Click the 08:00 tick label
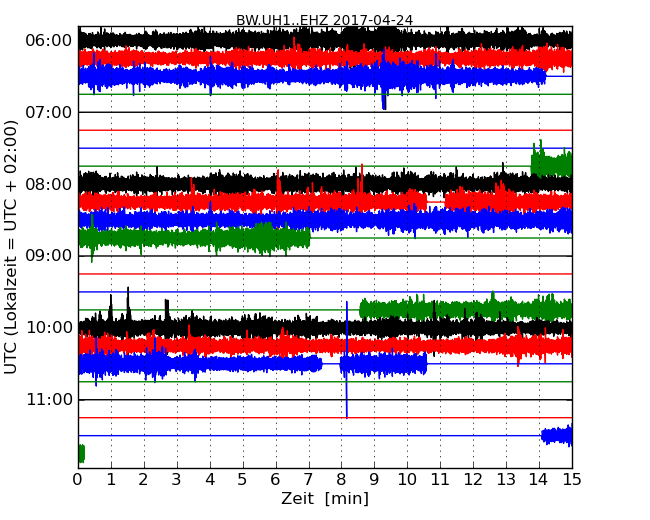Viewport: 650px width, 520px height. (48, 184)
